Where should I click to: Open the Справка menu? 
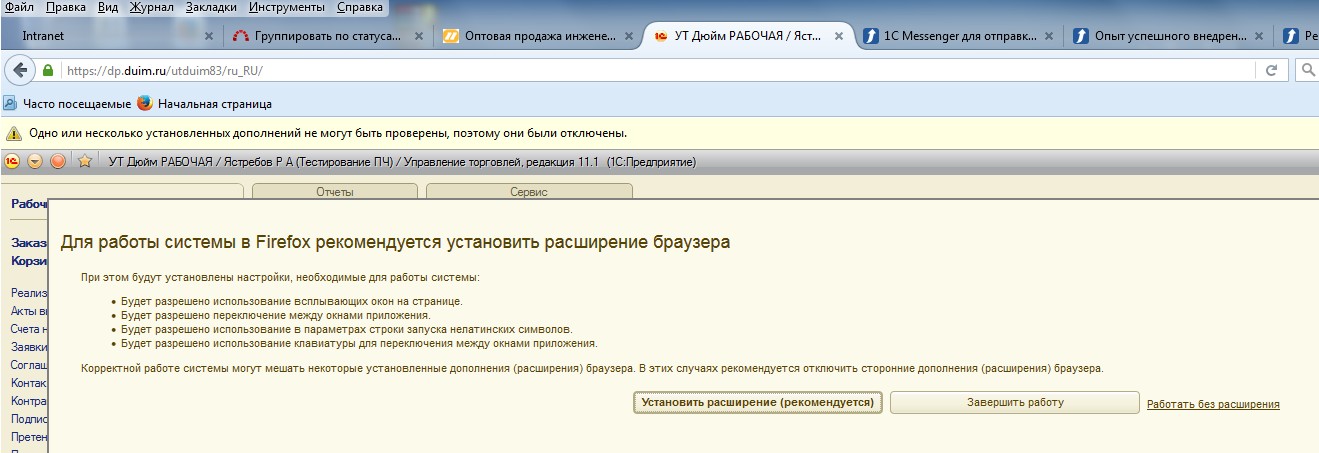coord(359,8)
